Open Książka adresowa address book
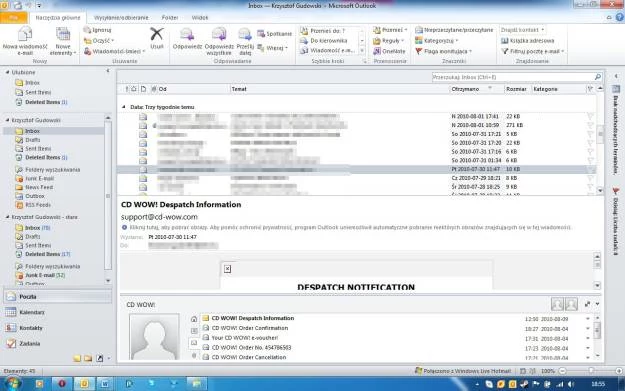This screenshot has width=625, height=391. [527, 41]
